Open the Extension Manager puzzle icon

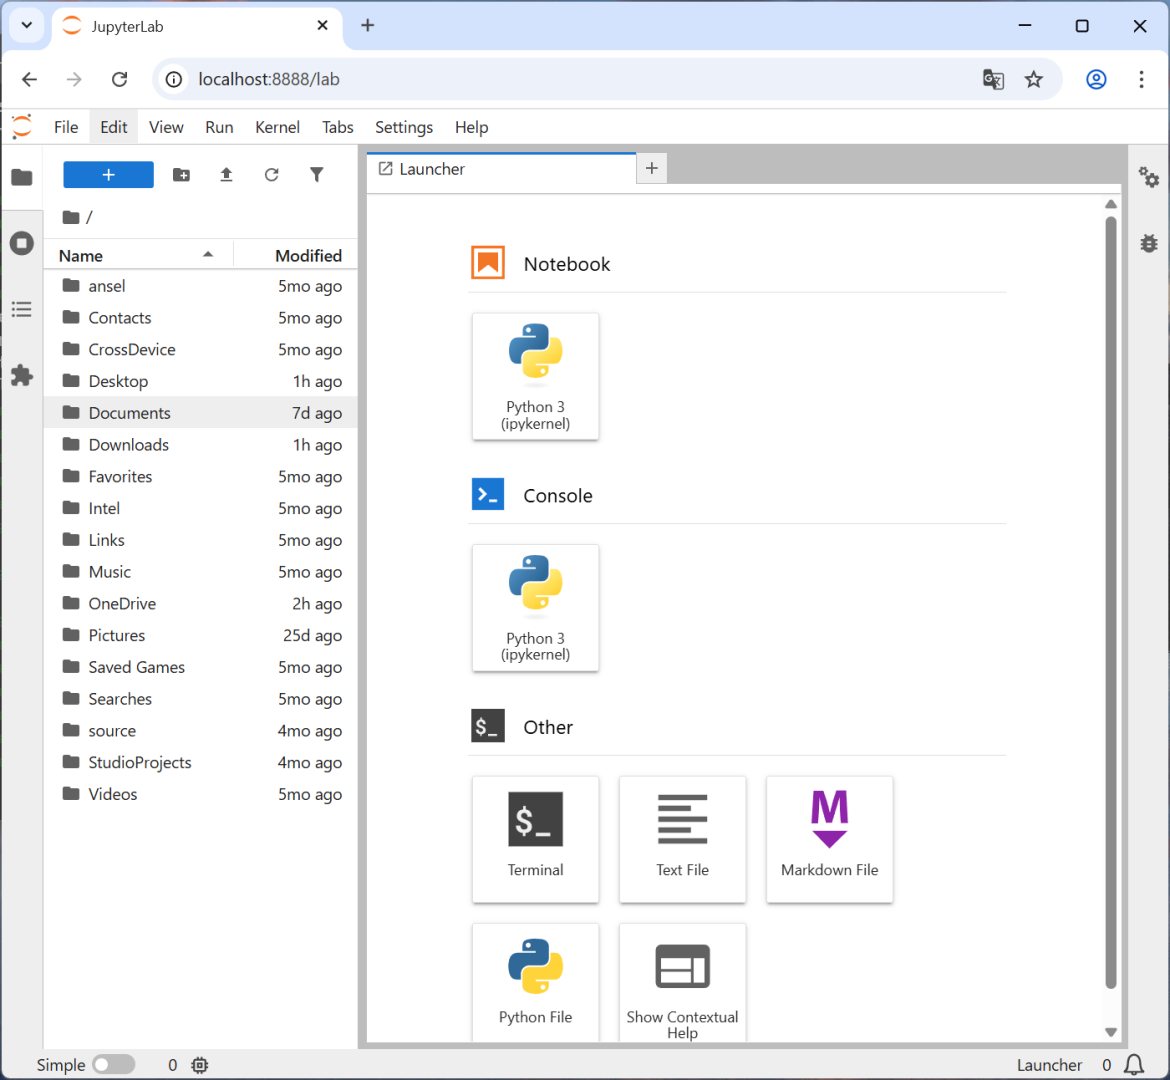coord(22,375)
